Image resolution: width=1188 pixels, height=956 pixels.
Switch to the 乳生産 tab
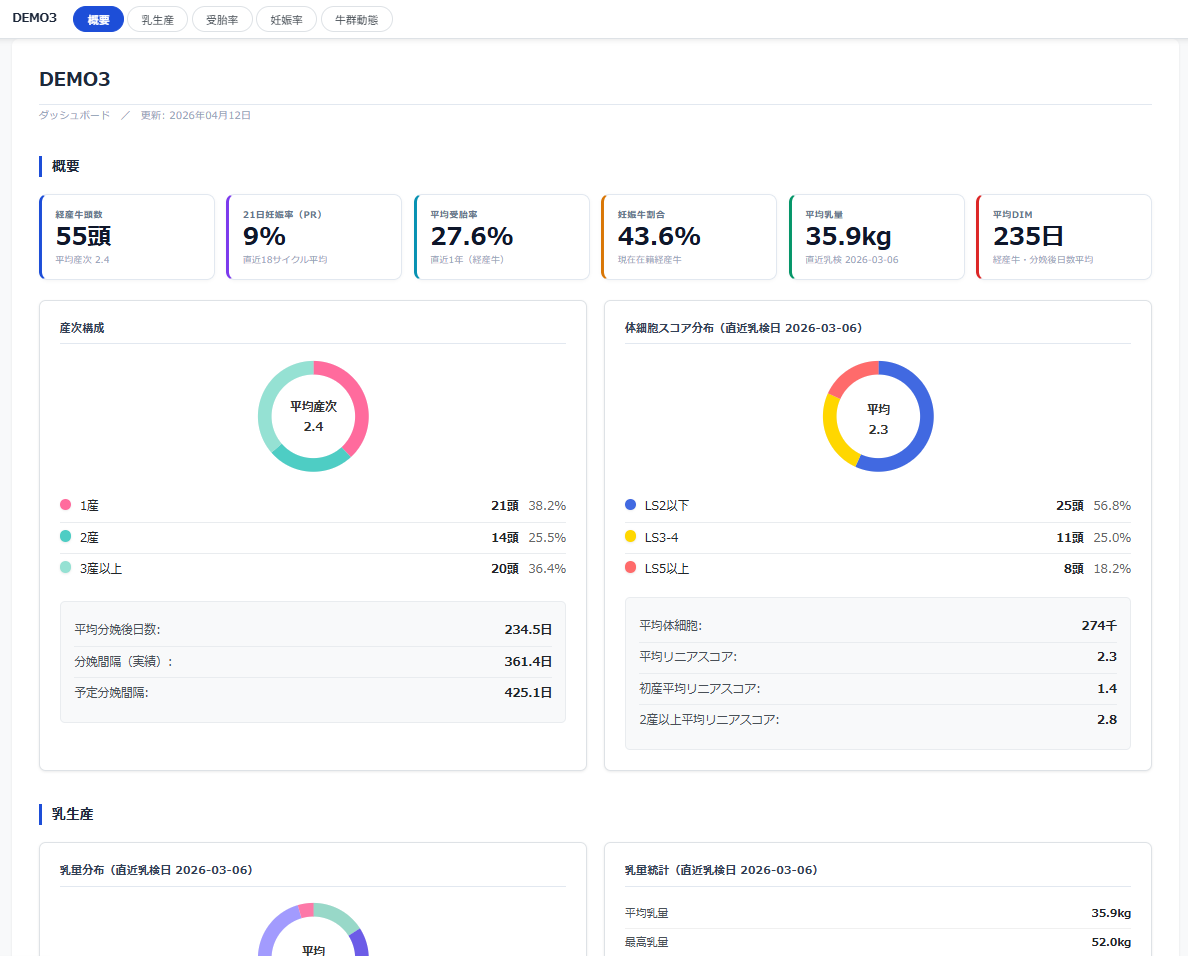coord(158,20)
